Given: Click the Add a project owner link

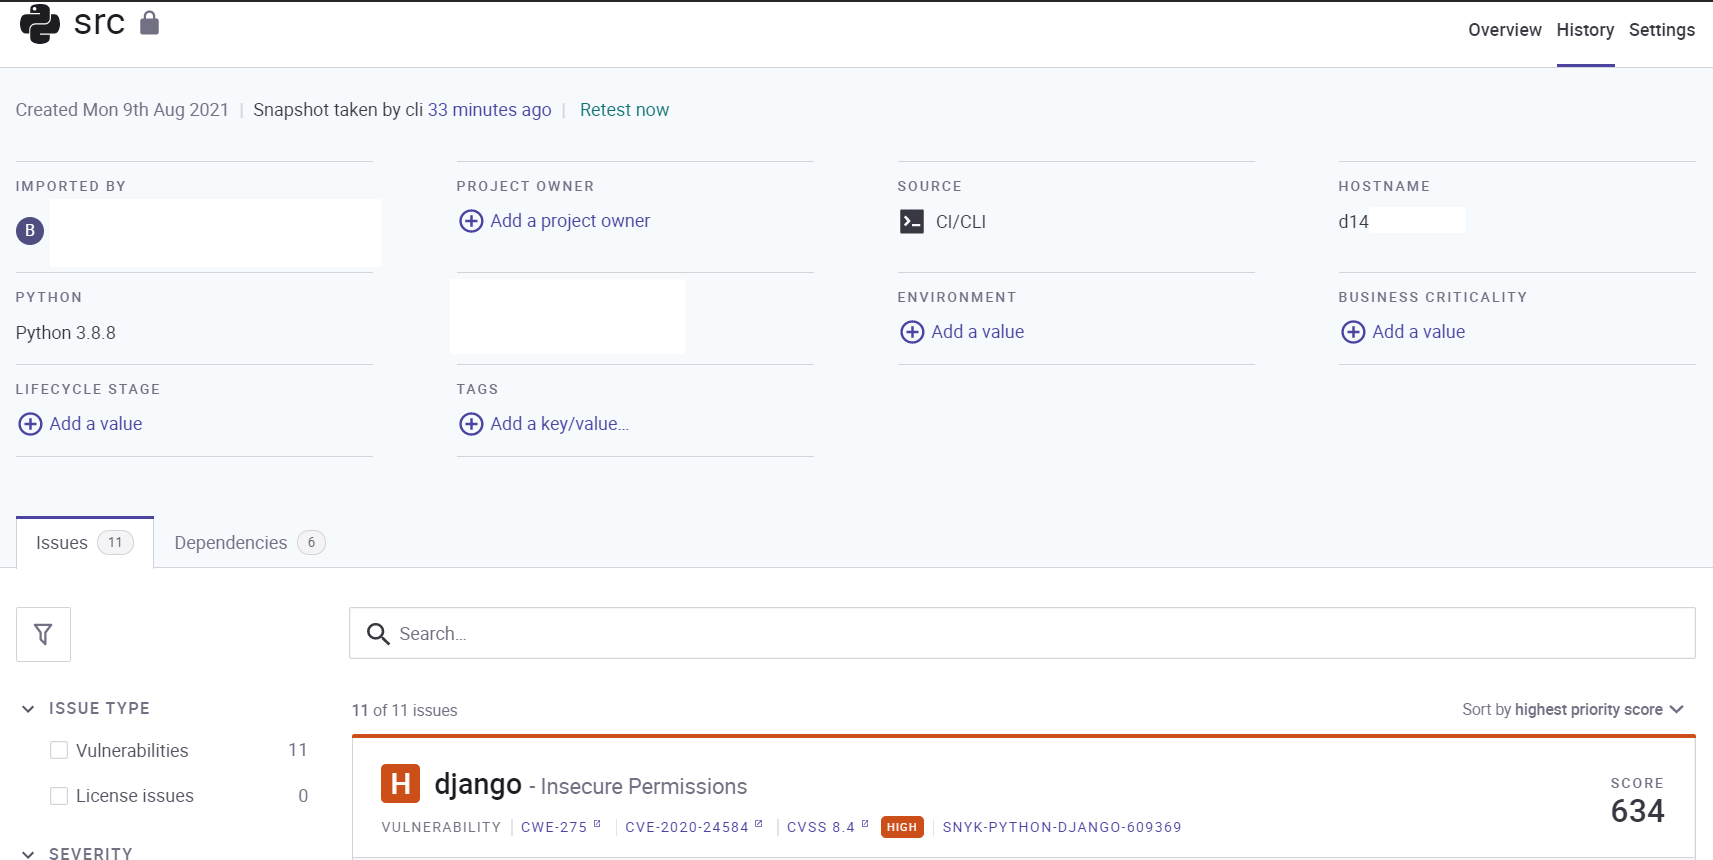Looking at the screenshot, I should [570, 221].
